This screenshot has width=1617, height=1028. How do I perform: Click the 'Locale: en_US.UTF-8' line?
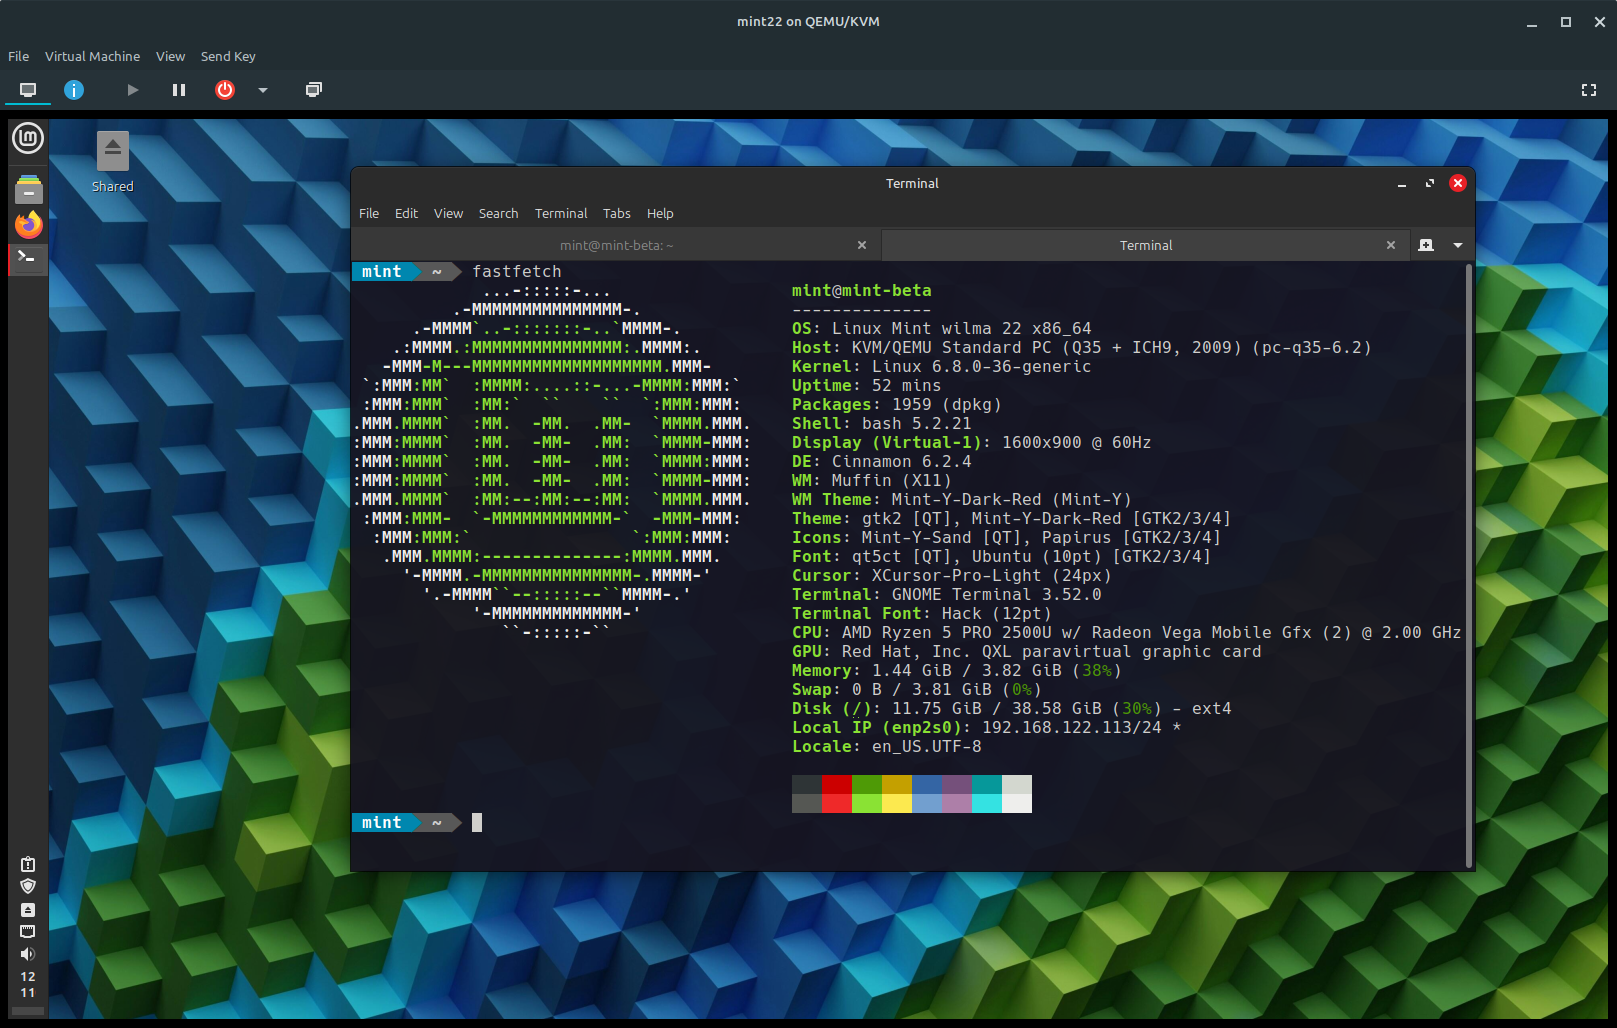[x=887, y=746]
